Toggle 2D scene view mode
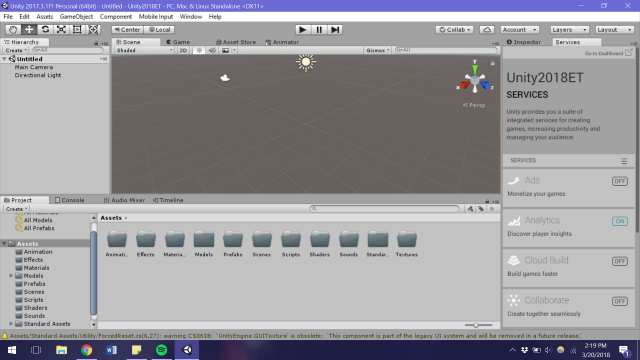640x360 pixels. click(x=183, y=50)
